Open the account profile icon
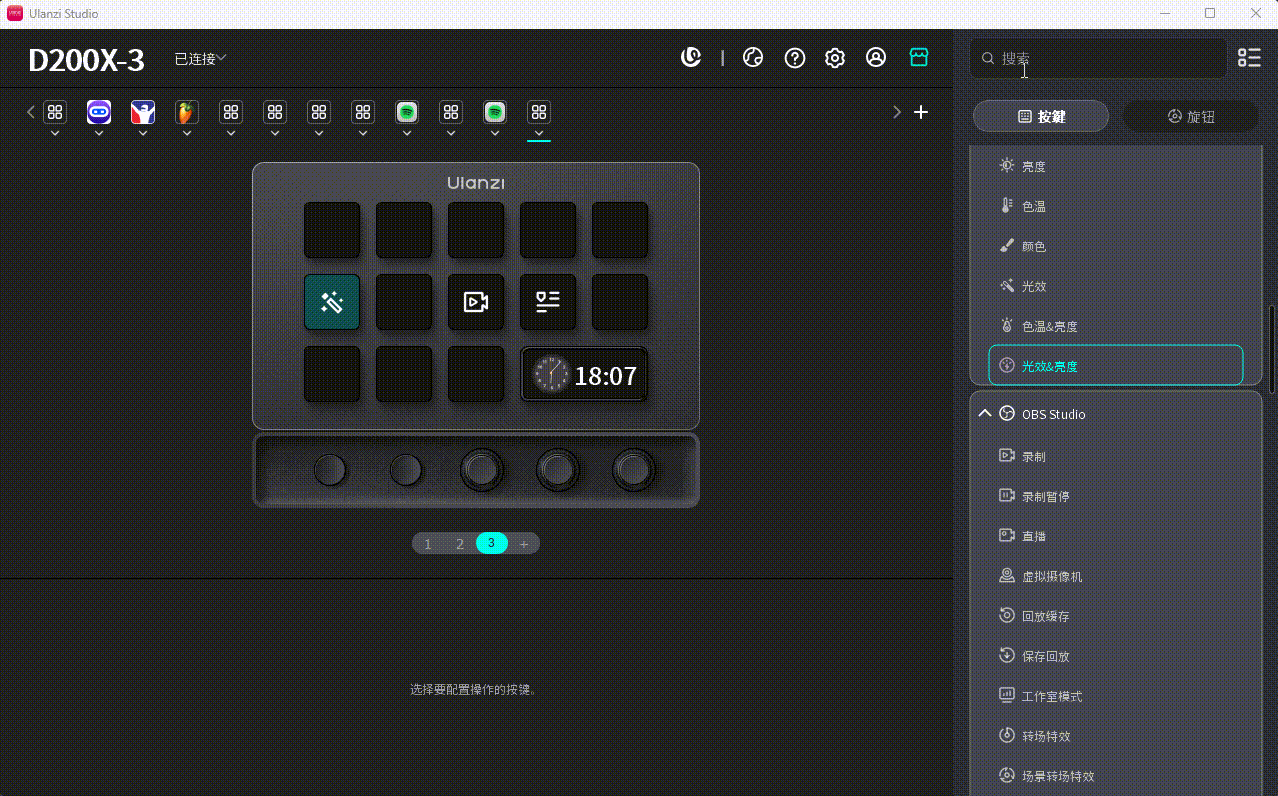 click(876, 58)
